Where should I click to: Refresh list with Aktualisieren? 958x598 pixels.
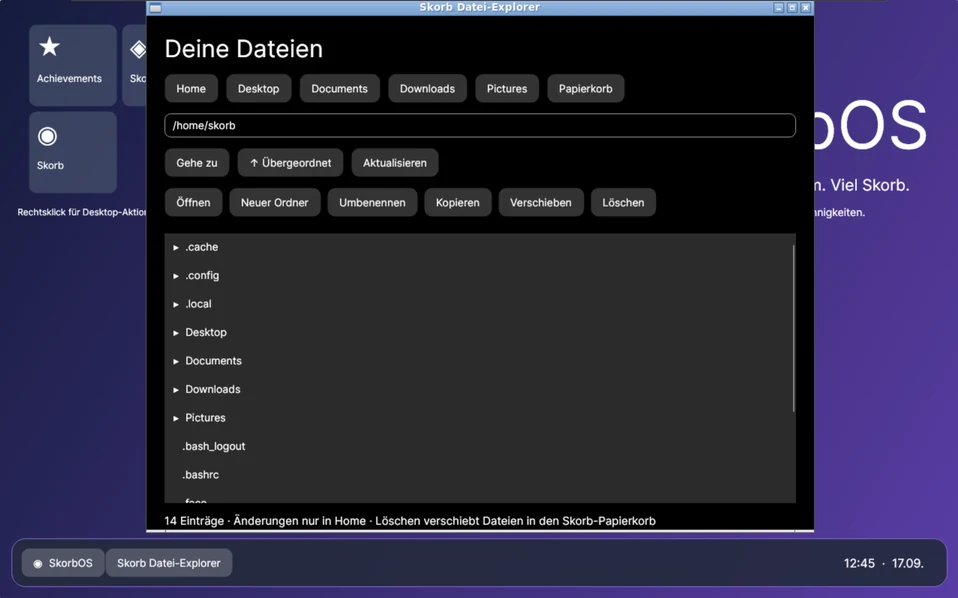point(395,163)
